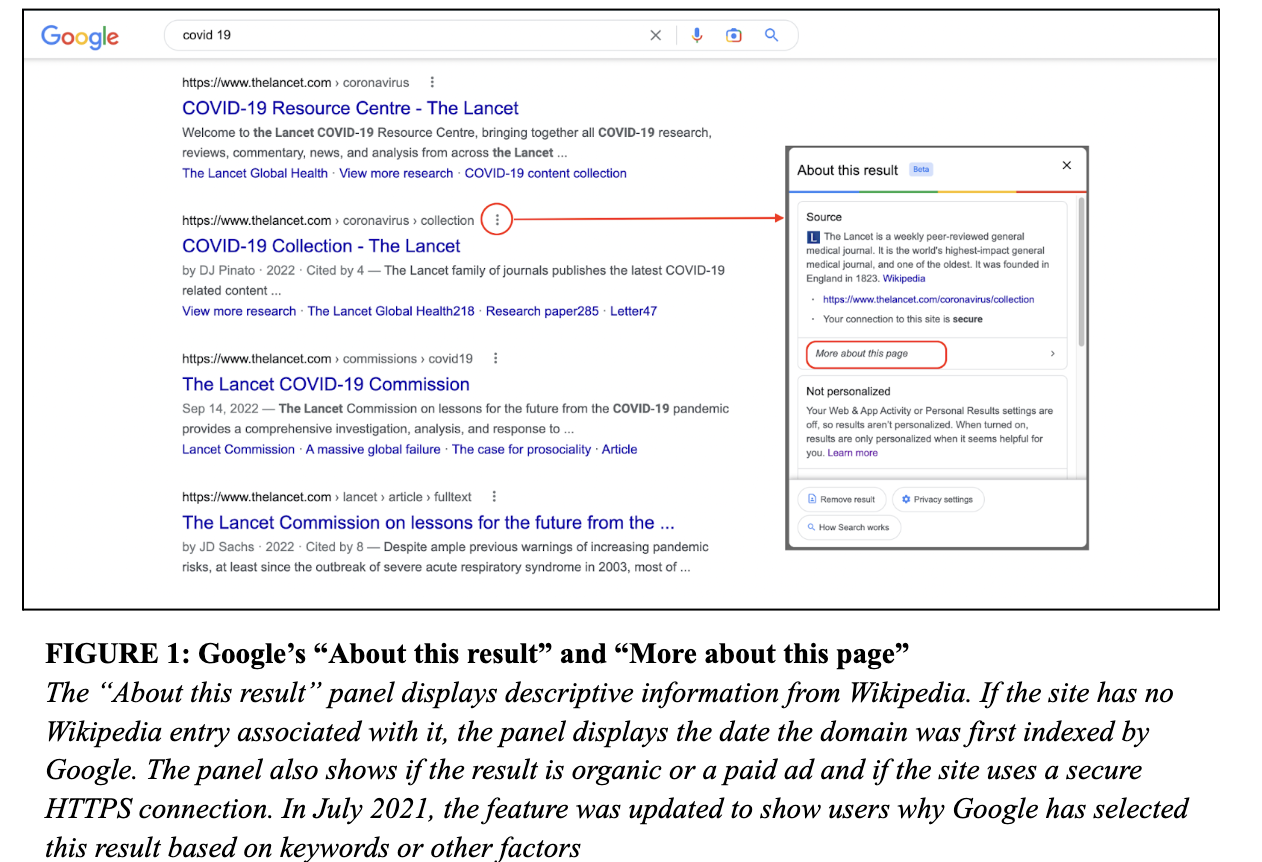Open Lancet Commission on lessons for future result

point(428,522)
